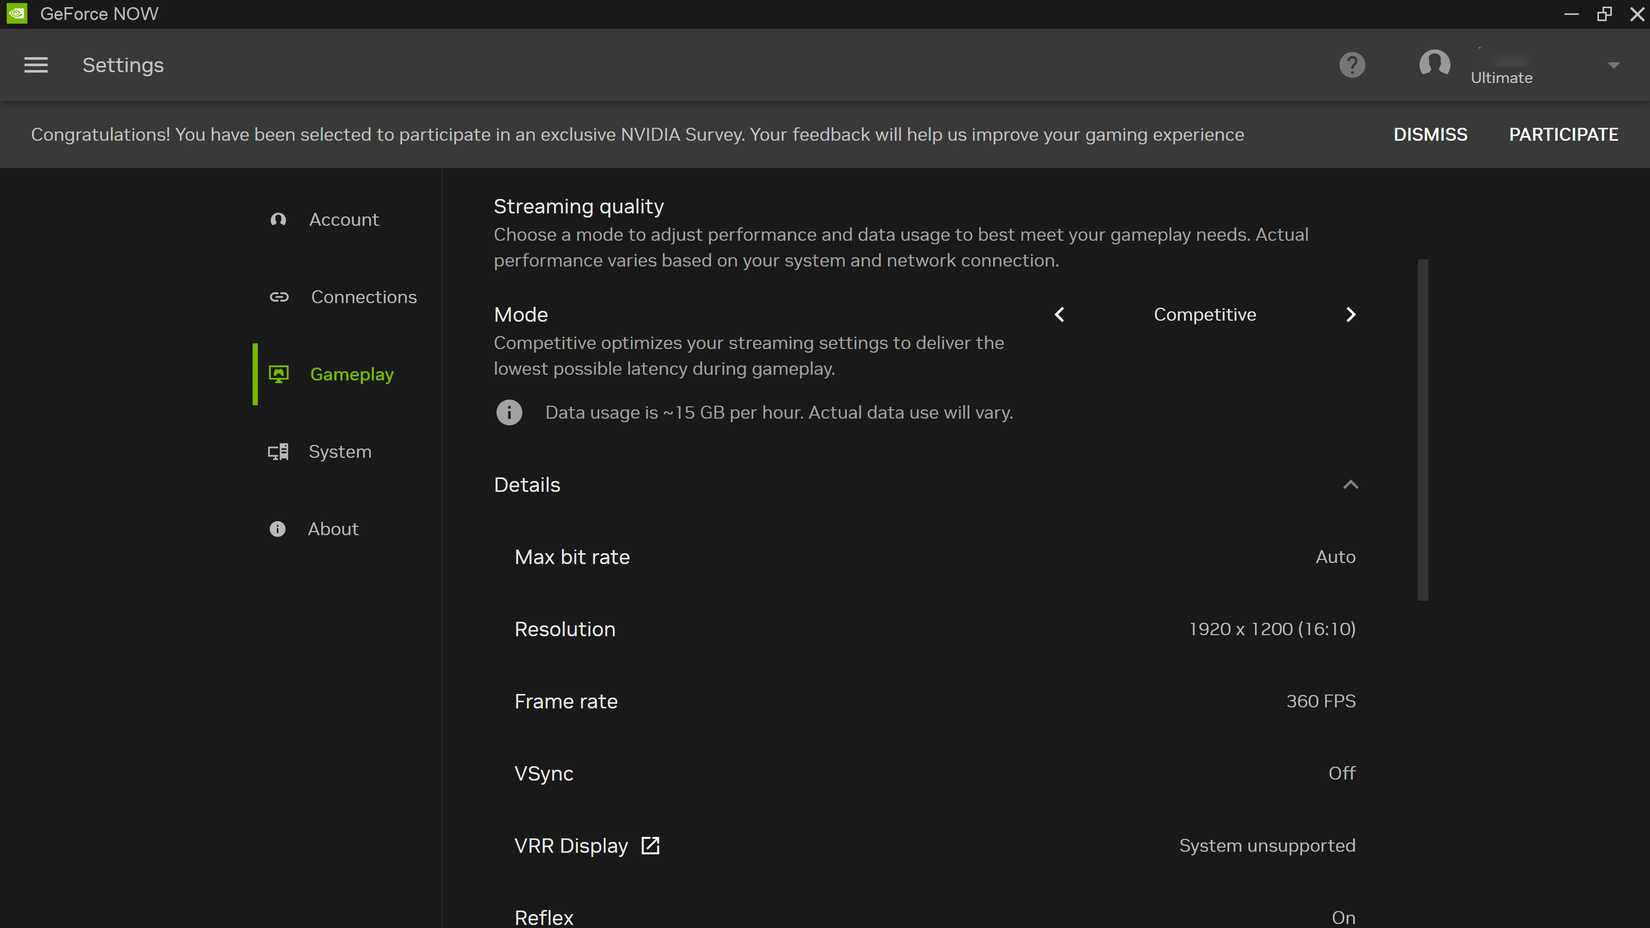
Task: Click the VRR Display label
Action: (x=571, y=846)
